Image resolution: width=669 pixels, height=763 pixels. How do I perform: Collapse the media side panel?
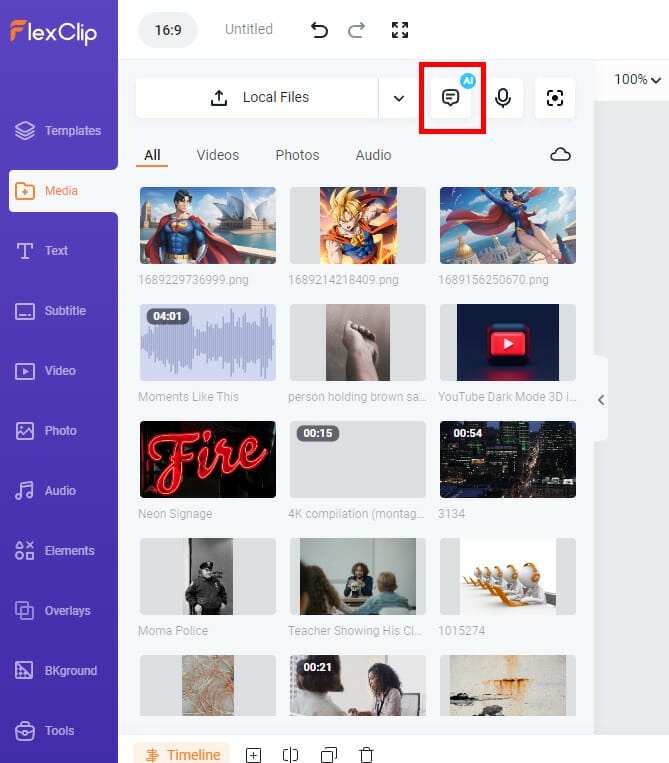600,400
